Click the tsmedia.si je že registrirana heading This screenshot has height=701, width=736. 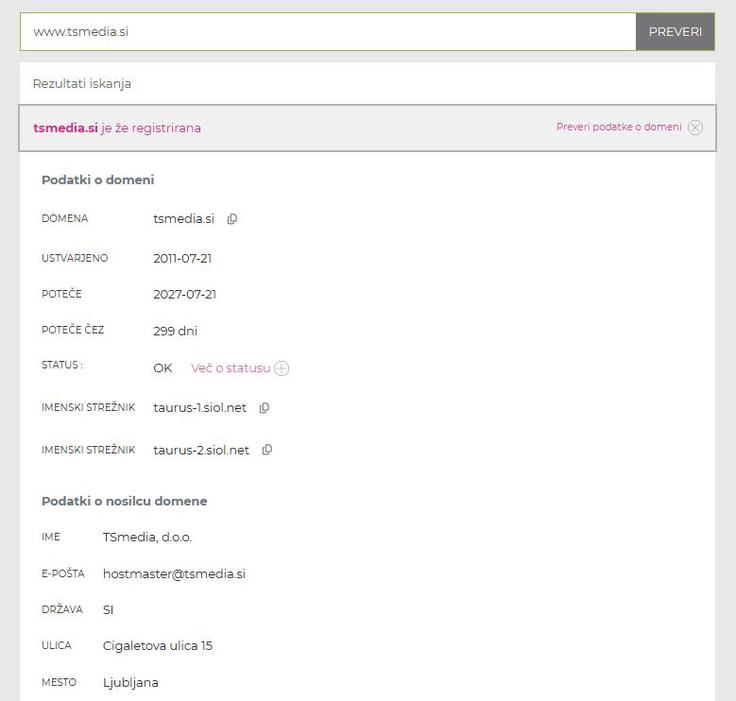[x=117, y=128]
